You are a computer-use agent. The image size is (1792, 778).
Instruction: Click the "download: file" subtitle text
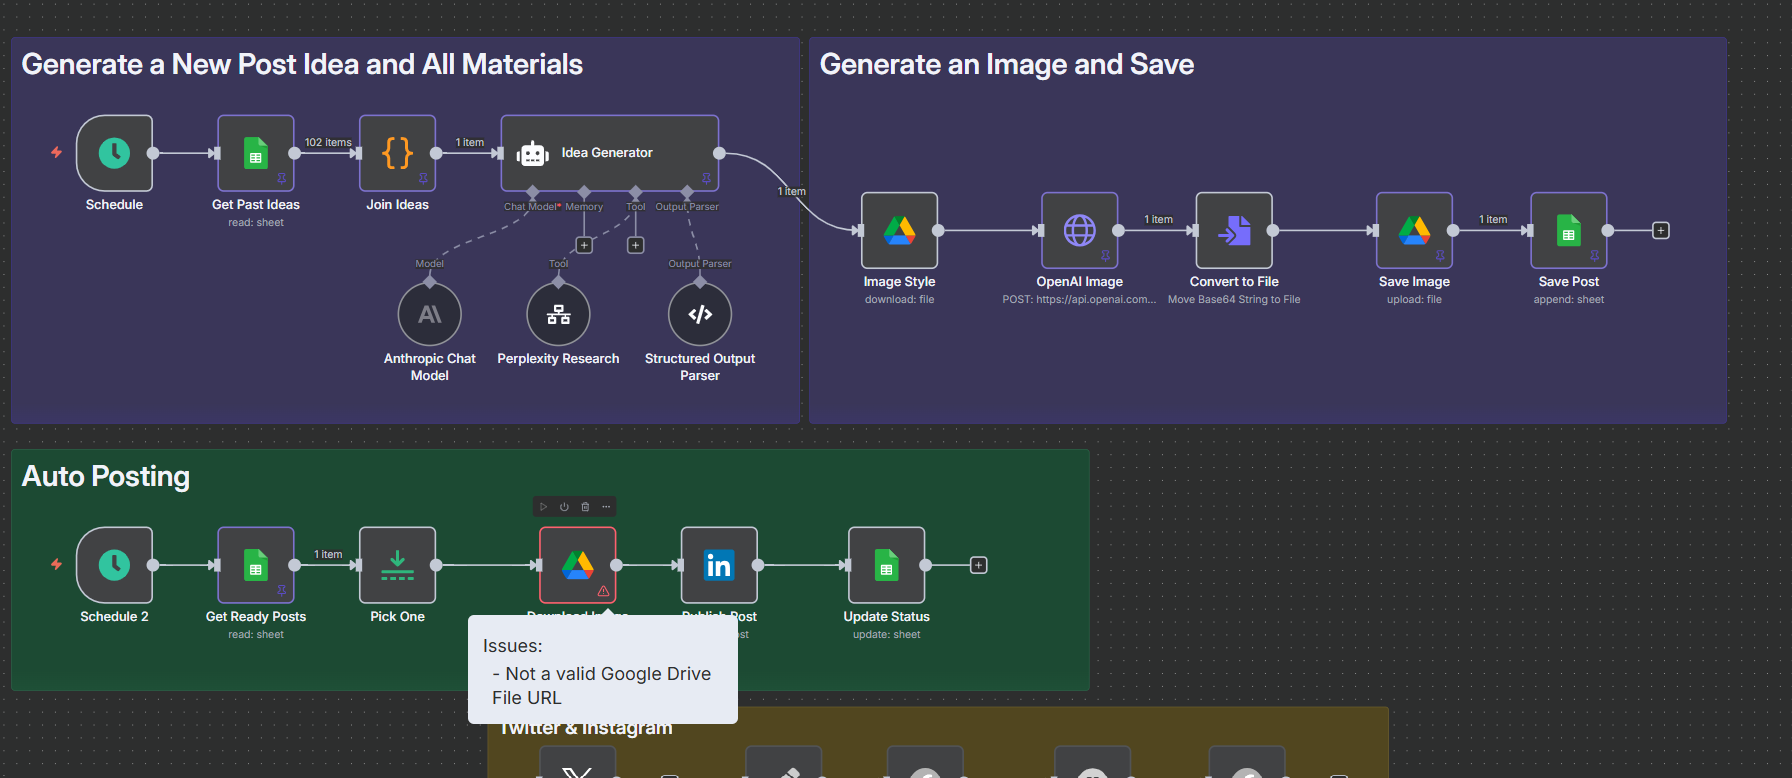899,299
